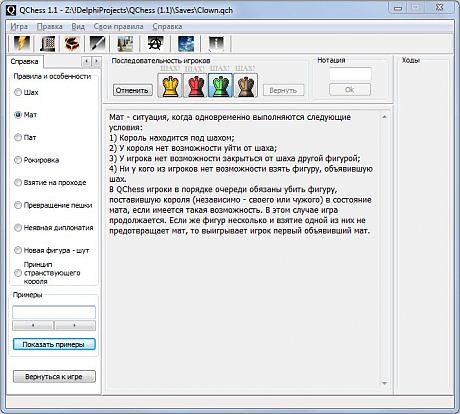
Task: Switch to the Справка tab
Action: pos(25,62)
